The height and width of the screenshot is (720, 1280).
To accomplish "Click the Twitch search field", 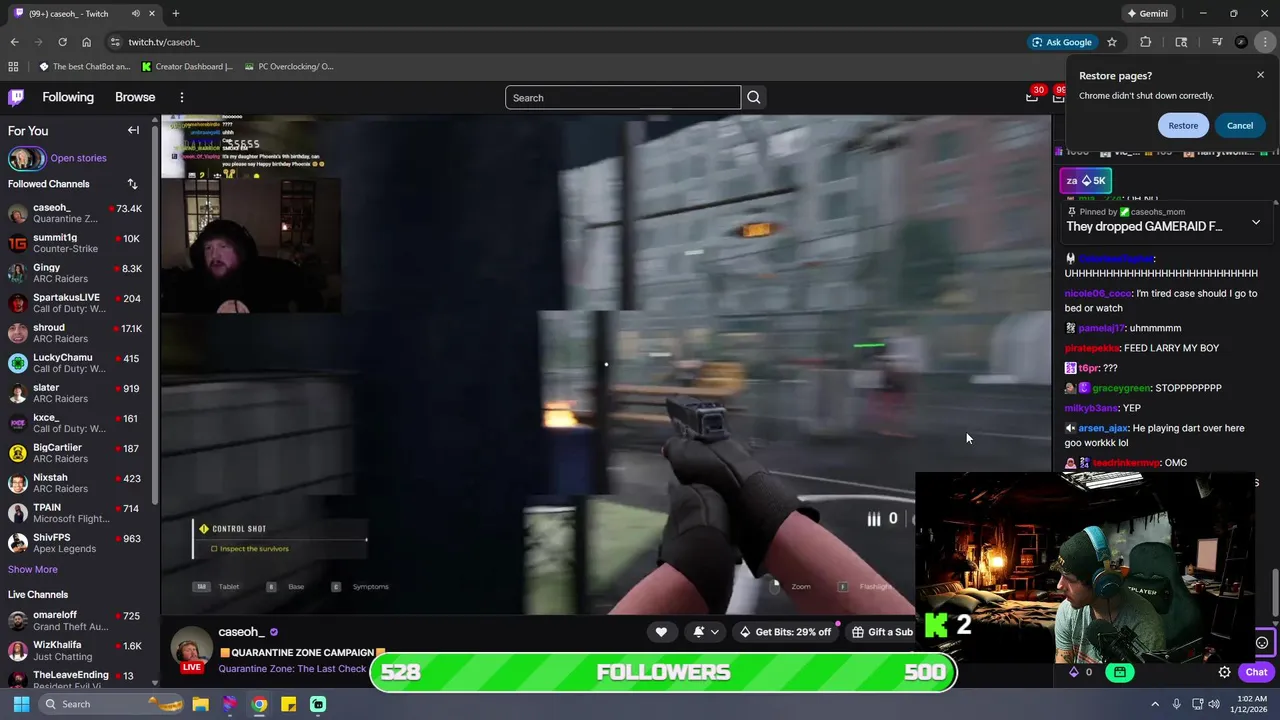I will coord(623,97).
